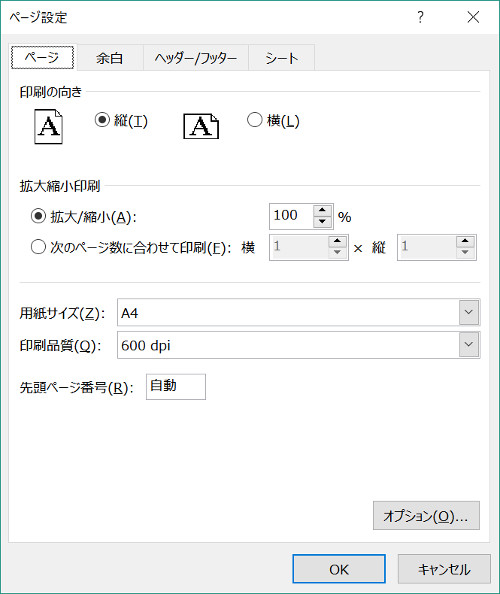Image resolution: width=500 pixels, height=594 pixels.
Task: Switch to the 余白 tab
Action: point(109,58)
